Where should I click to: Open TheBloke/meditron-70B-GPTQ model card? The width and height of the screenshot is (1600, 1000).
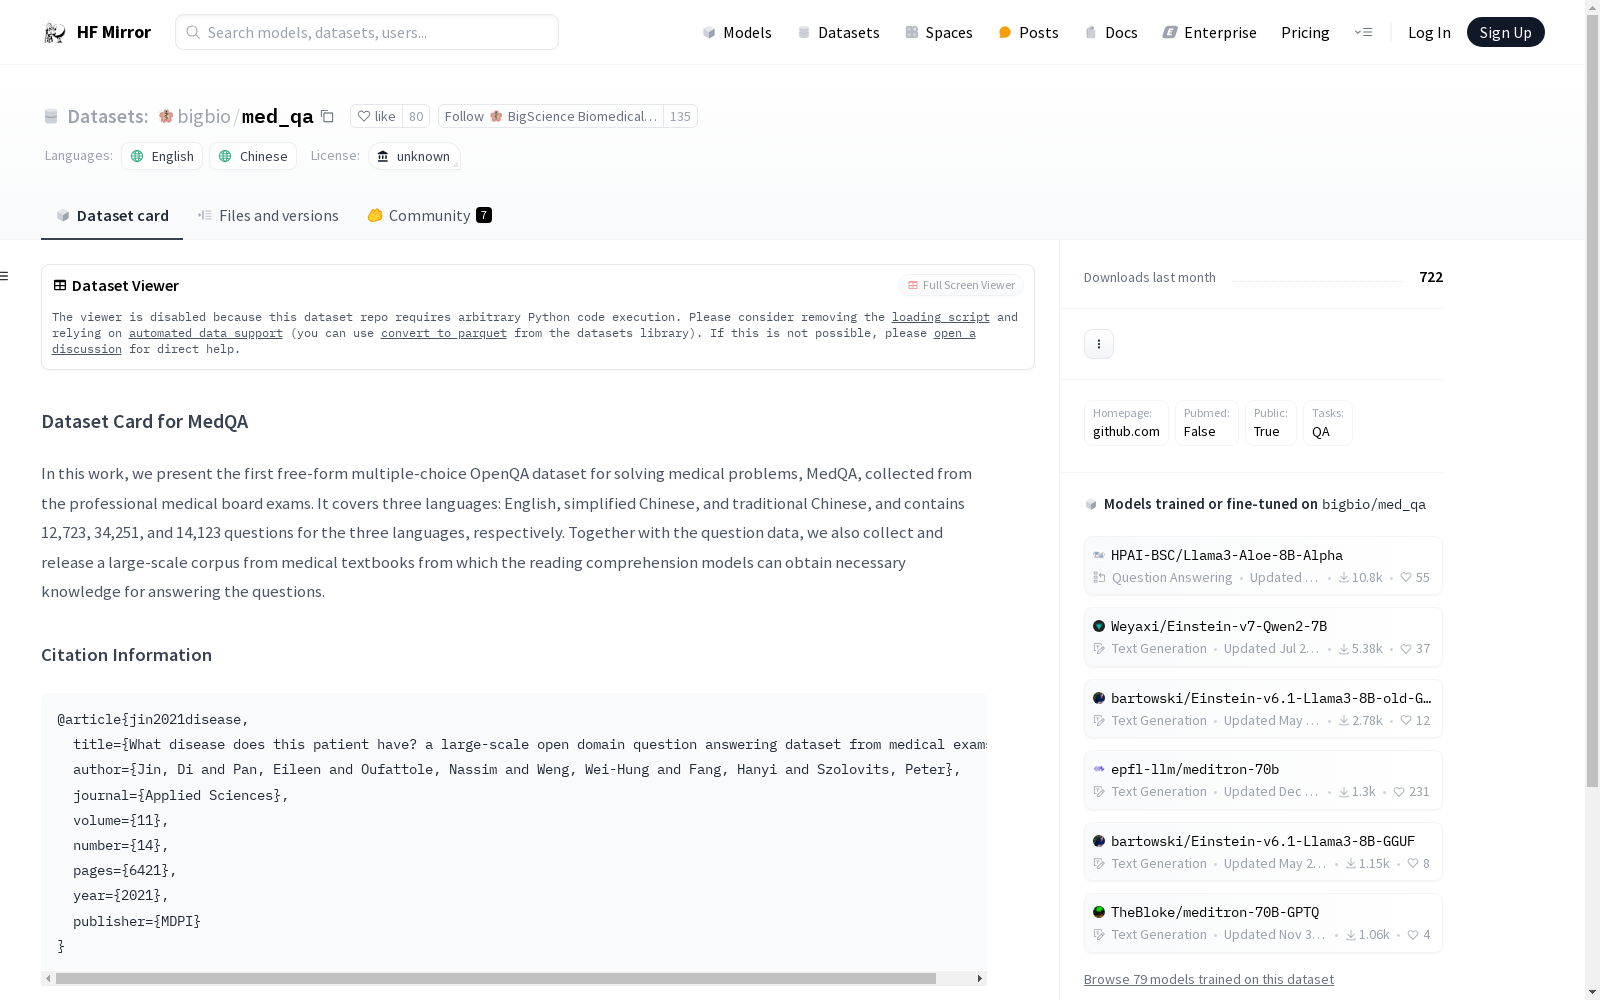(x=1263, y=923)
